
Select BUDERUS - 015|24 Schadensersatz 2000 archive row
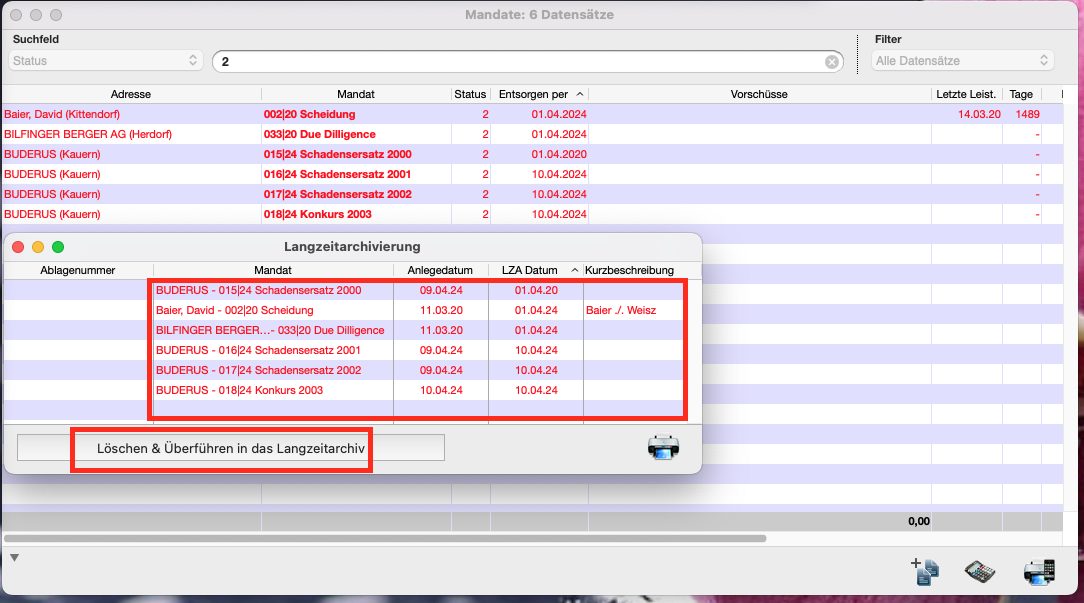(353, 290)
